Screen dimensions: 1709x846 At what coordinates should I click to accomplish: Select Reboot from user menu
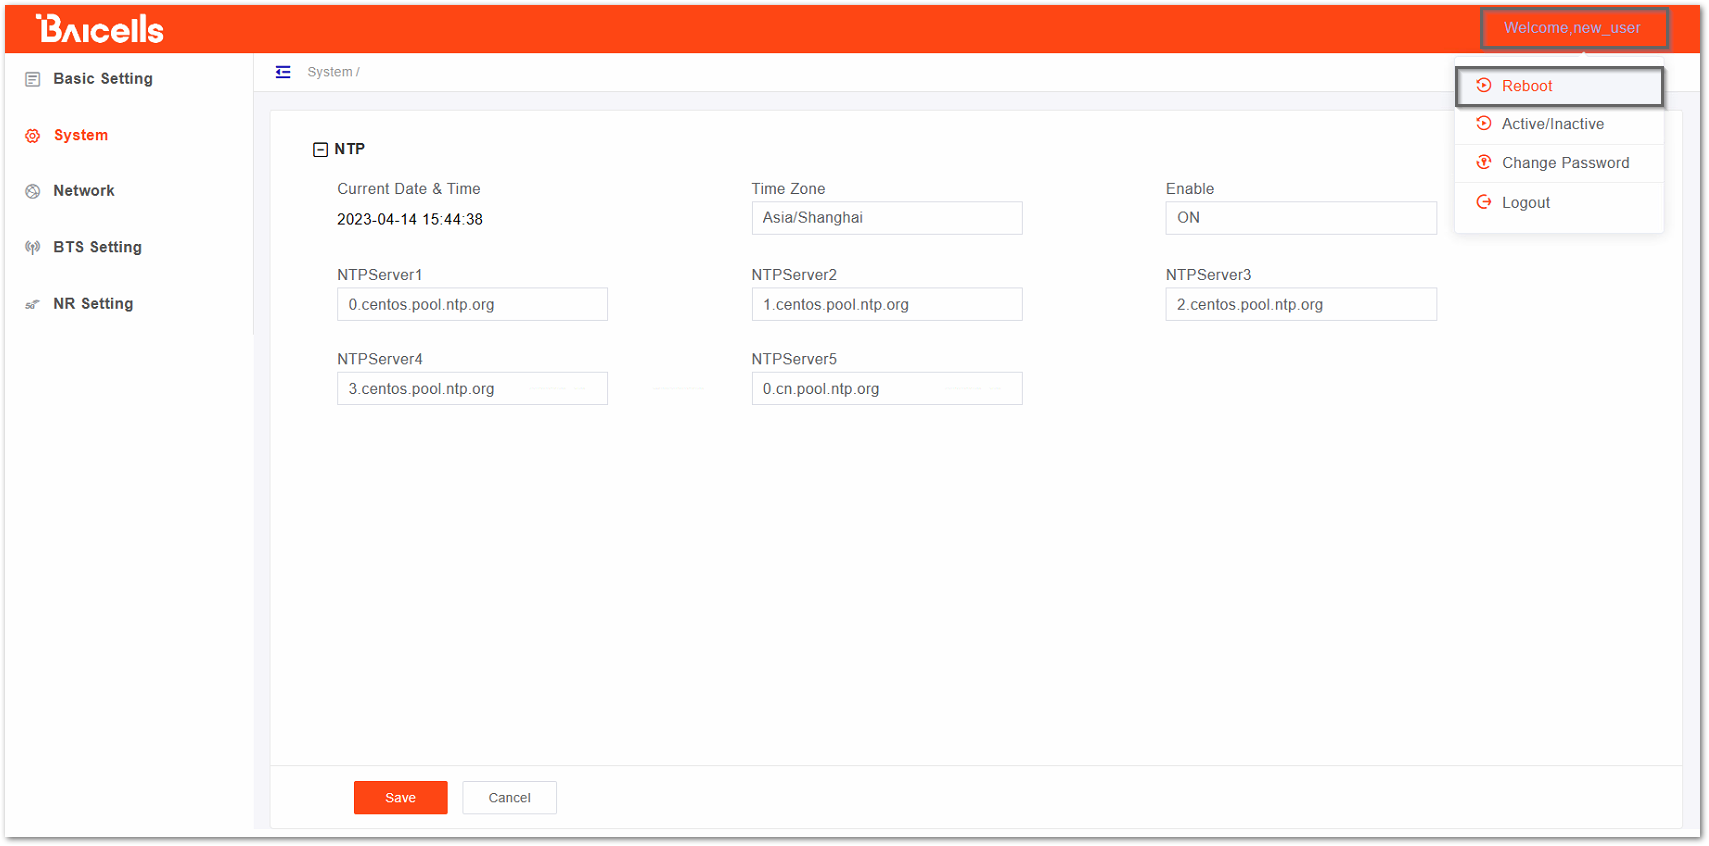click(1559, 86)
